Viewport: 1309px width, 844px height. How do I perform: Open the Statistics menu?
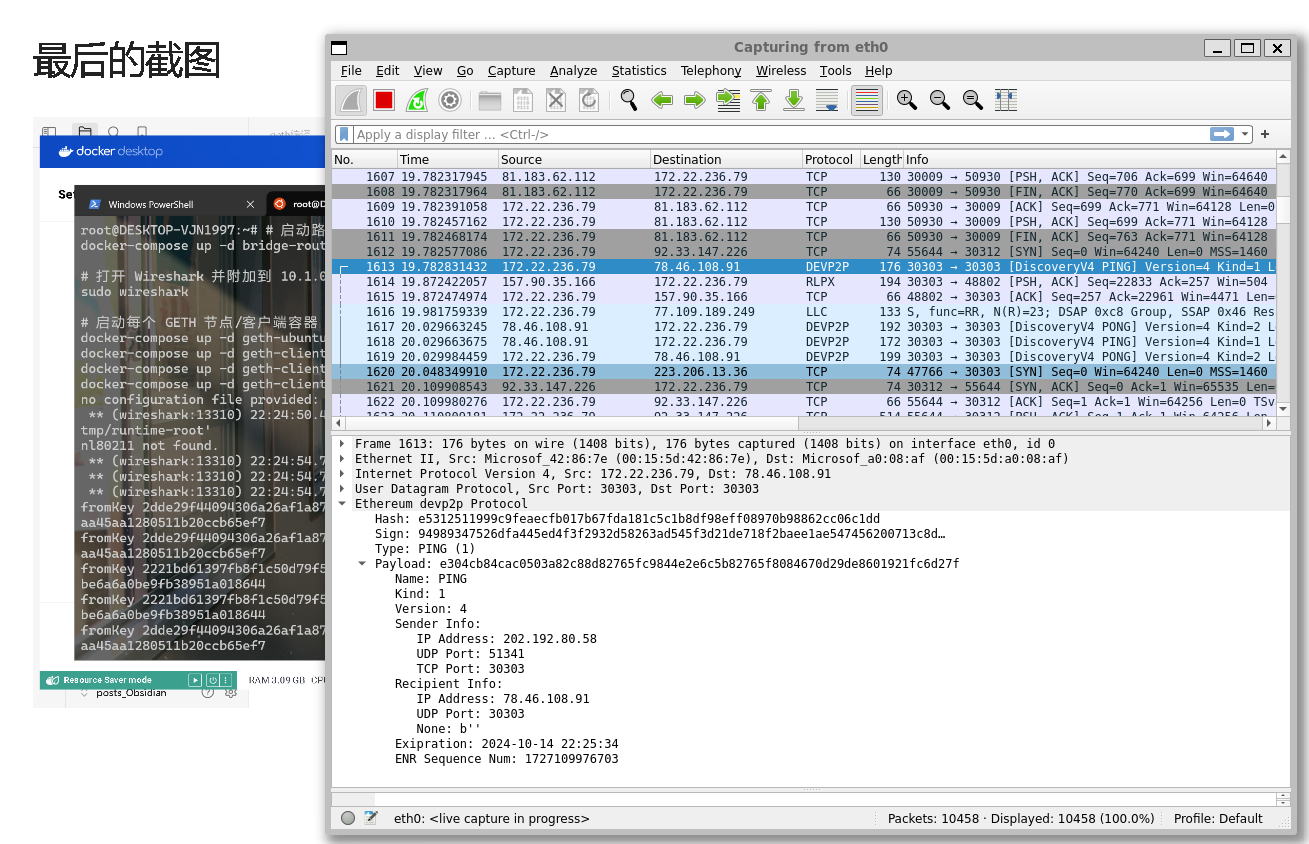pos(638,71)
